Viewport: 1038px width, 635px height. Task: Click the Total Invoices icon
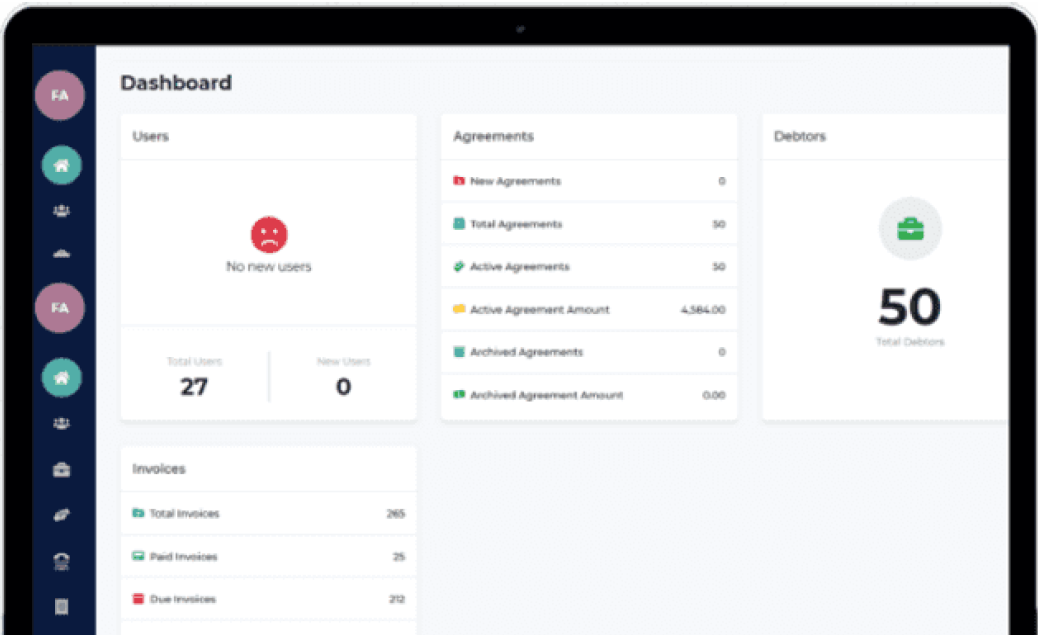point(139,513)
